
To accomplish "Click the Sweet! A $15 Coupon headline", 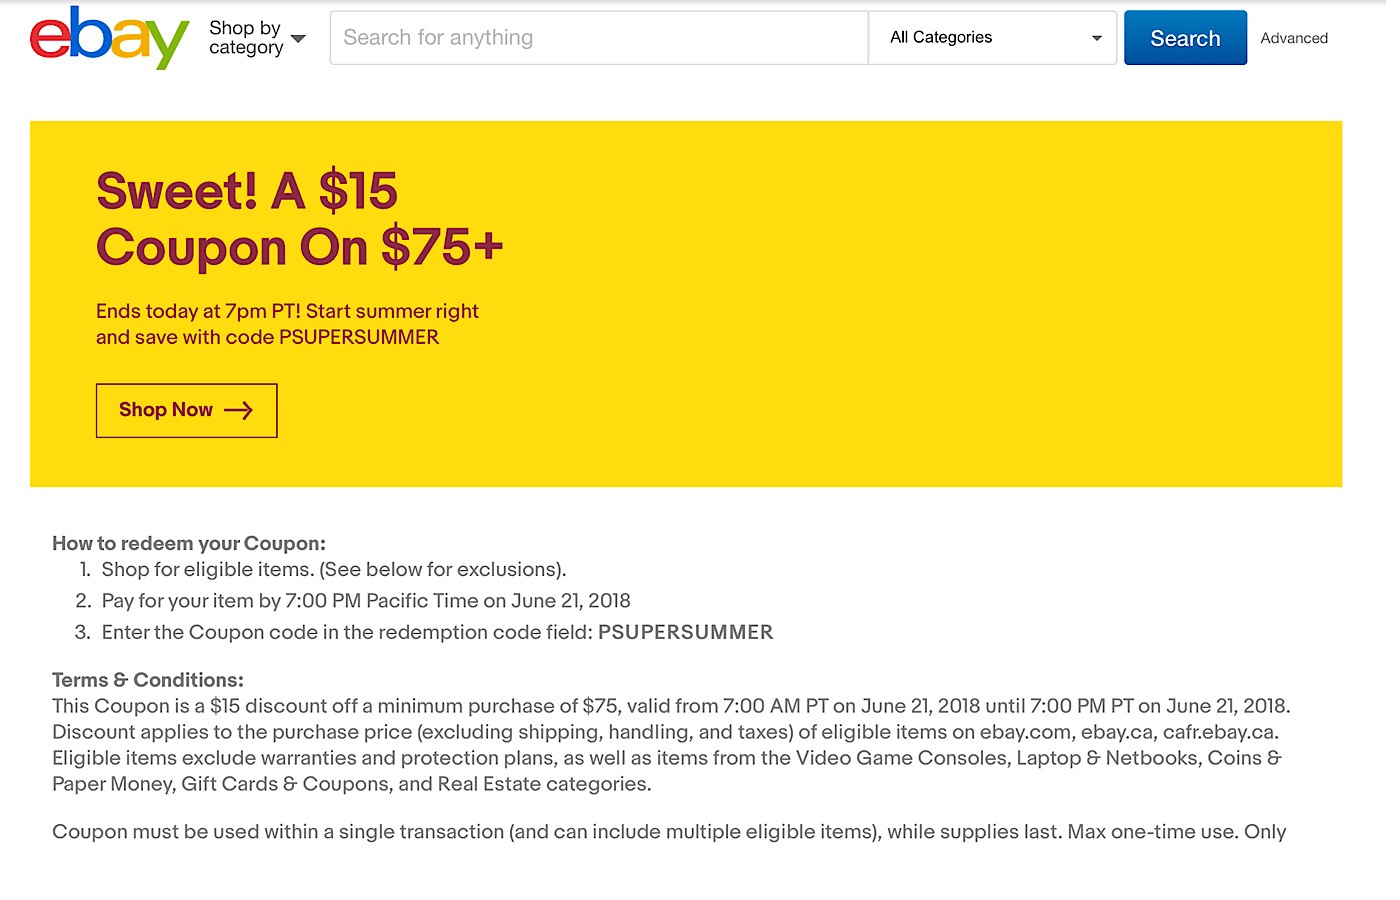I will [299, 219].
